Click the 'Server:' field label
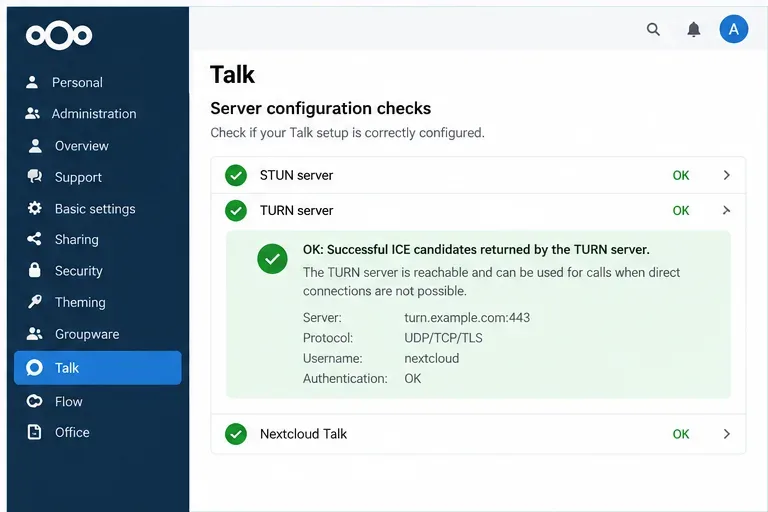 pyautogui.click(x=322, y=317)
